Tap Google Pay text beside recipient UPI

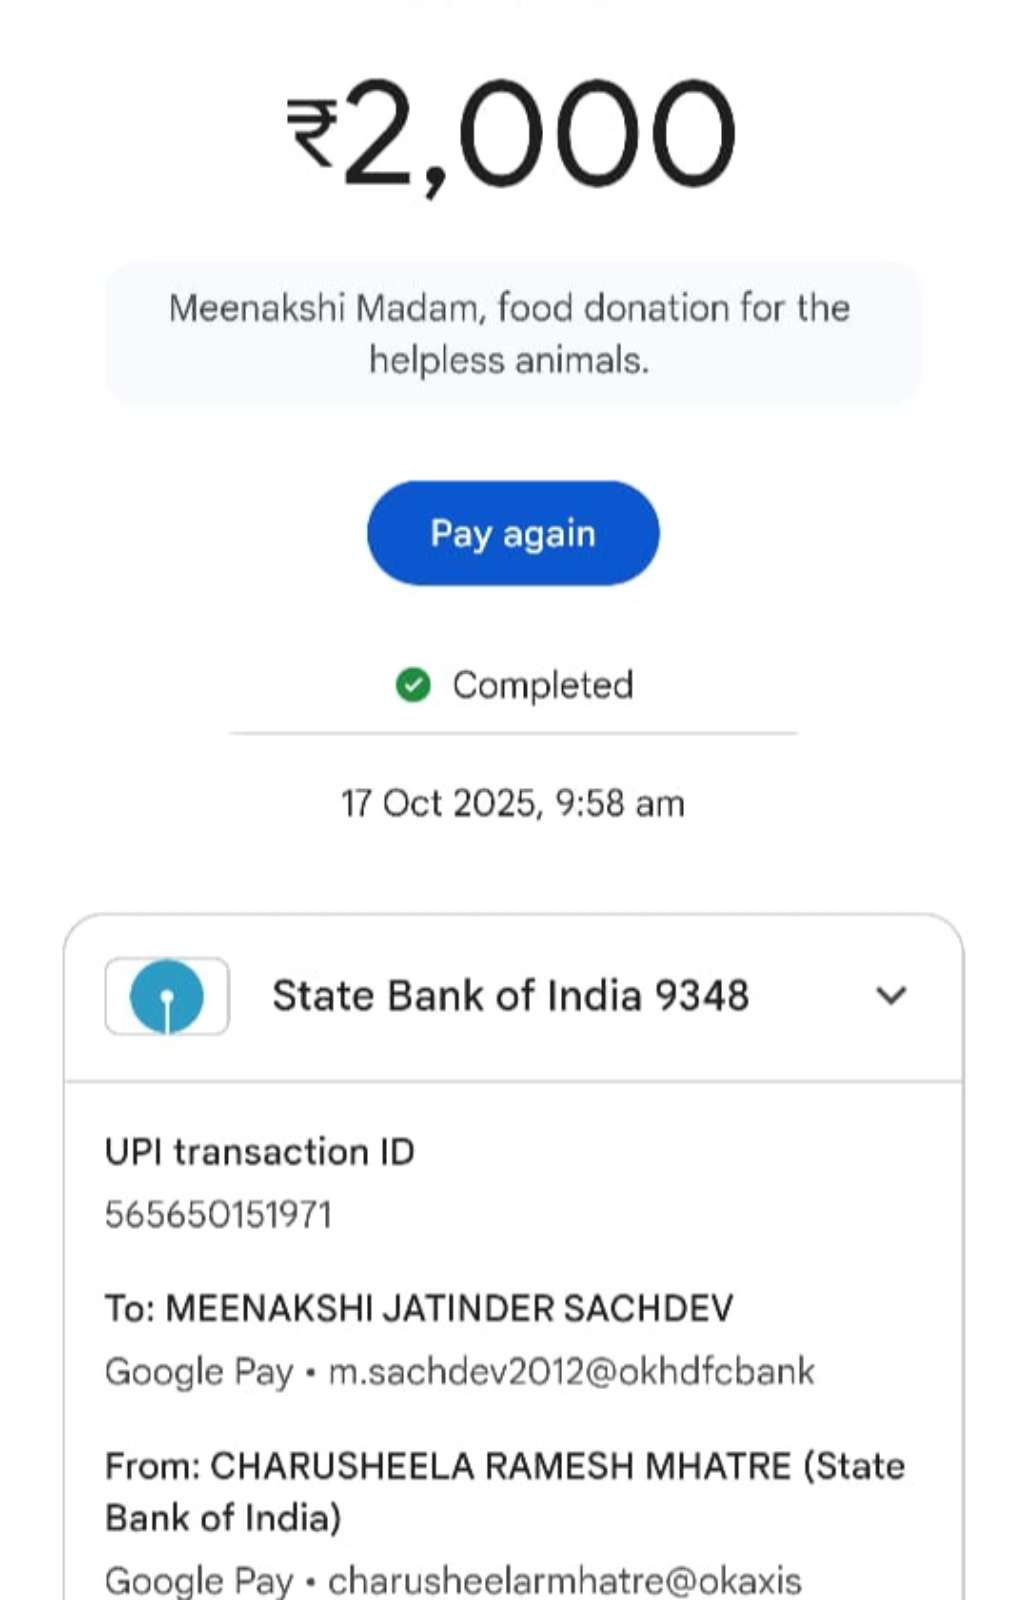pyautogui.click(x=199, y=1371)
